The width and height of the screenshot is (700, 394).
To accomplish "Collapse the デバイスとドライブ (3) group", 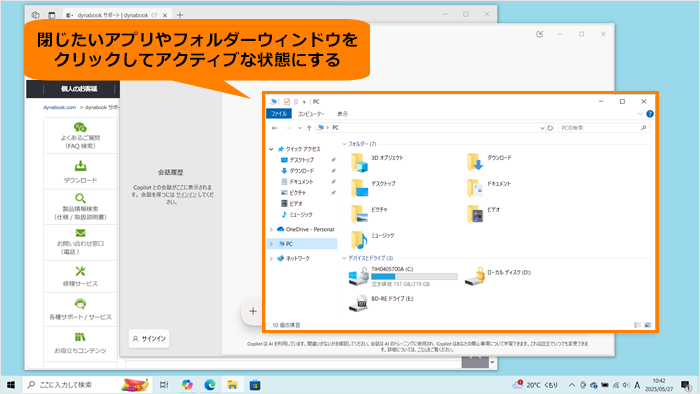I will (x=344, y=258).
